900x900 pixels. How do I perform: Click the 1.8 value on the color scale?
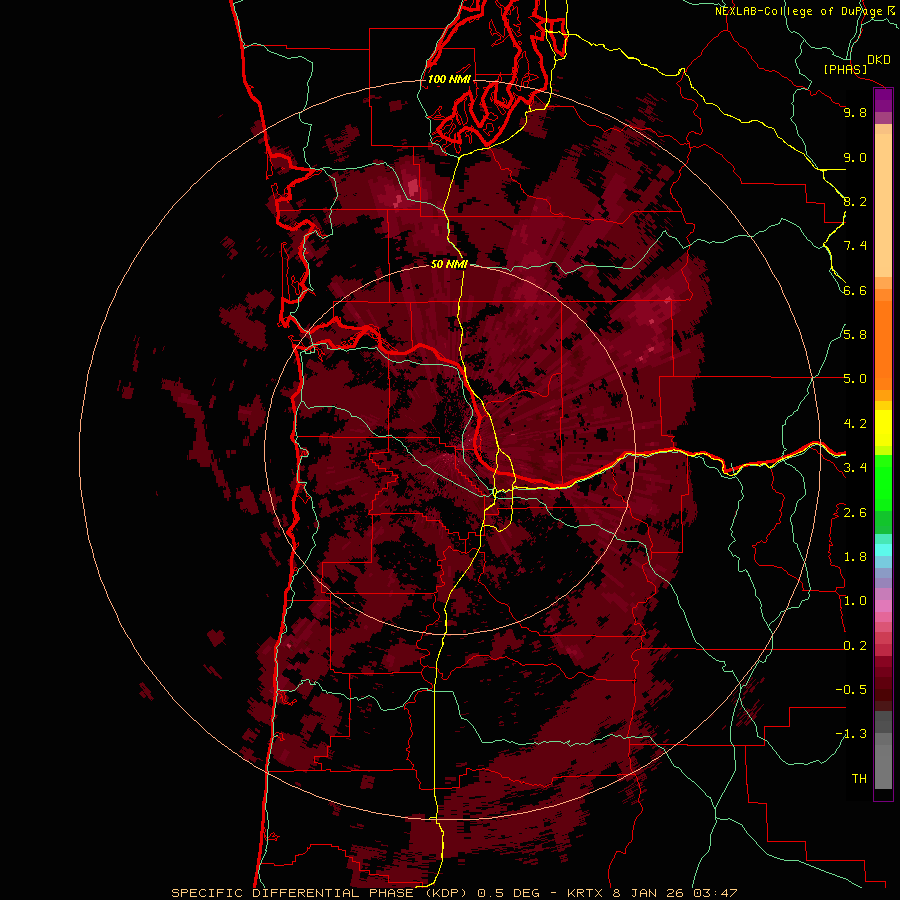coord(855,557)
